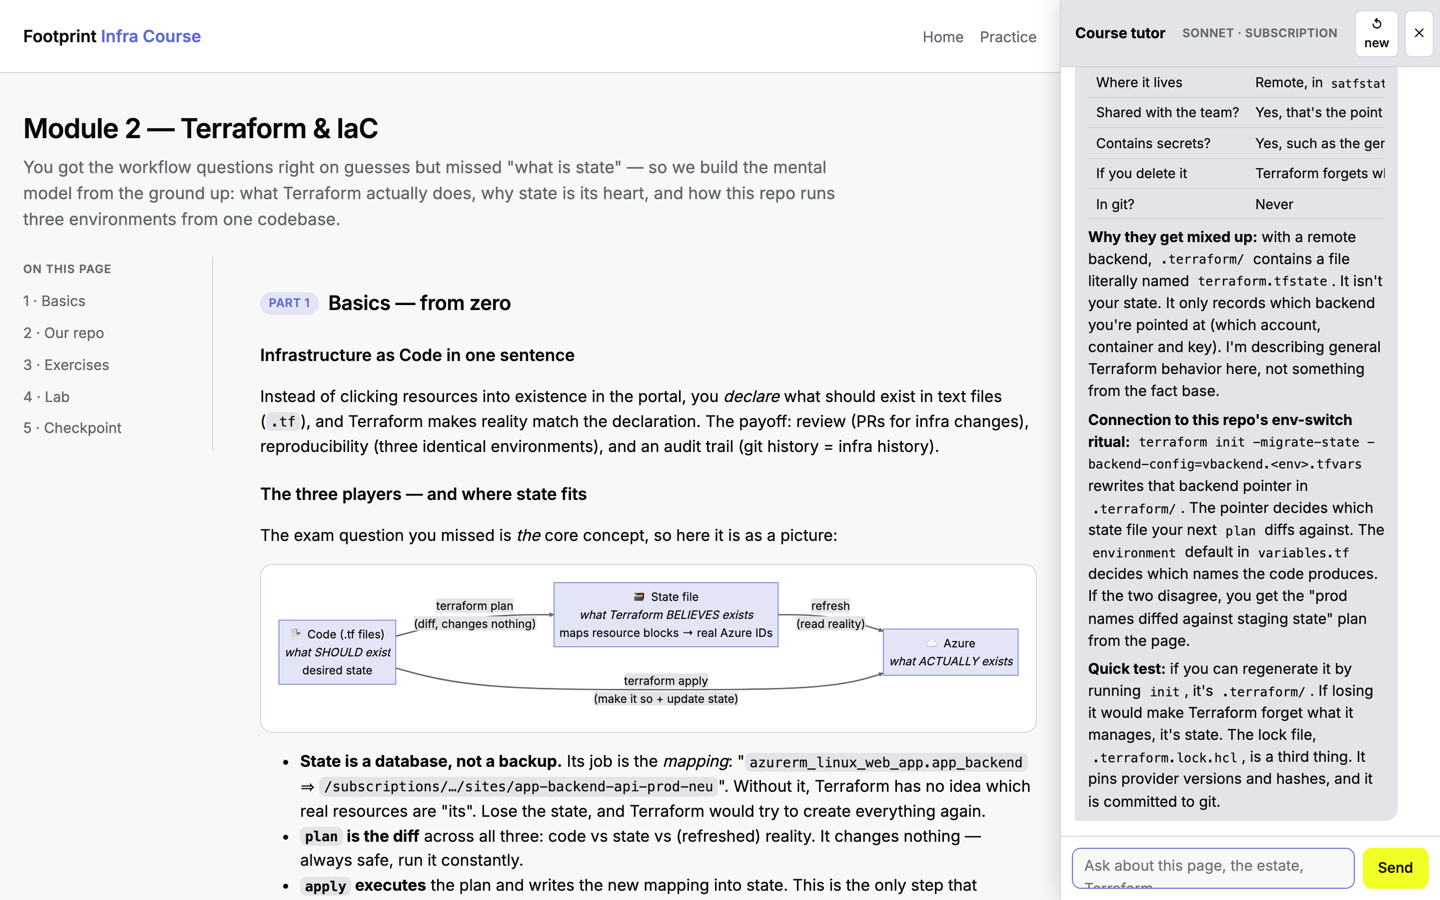Go to 3 · Exercises section
This screenshot has height=900, width=1440.
tap(66, 365)
